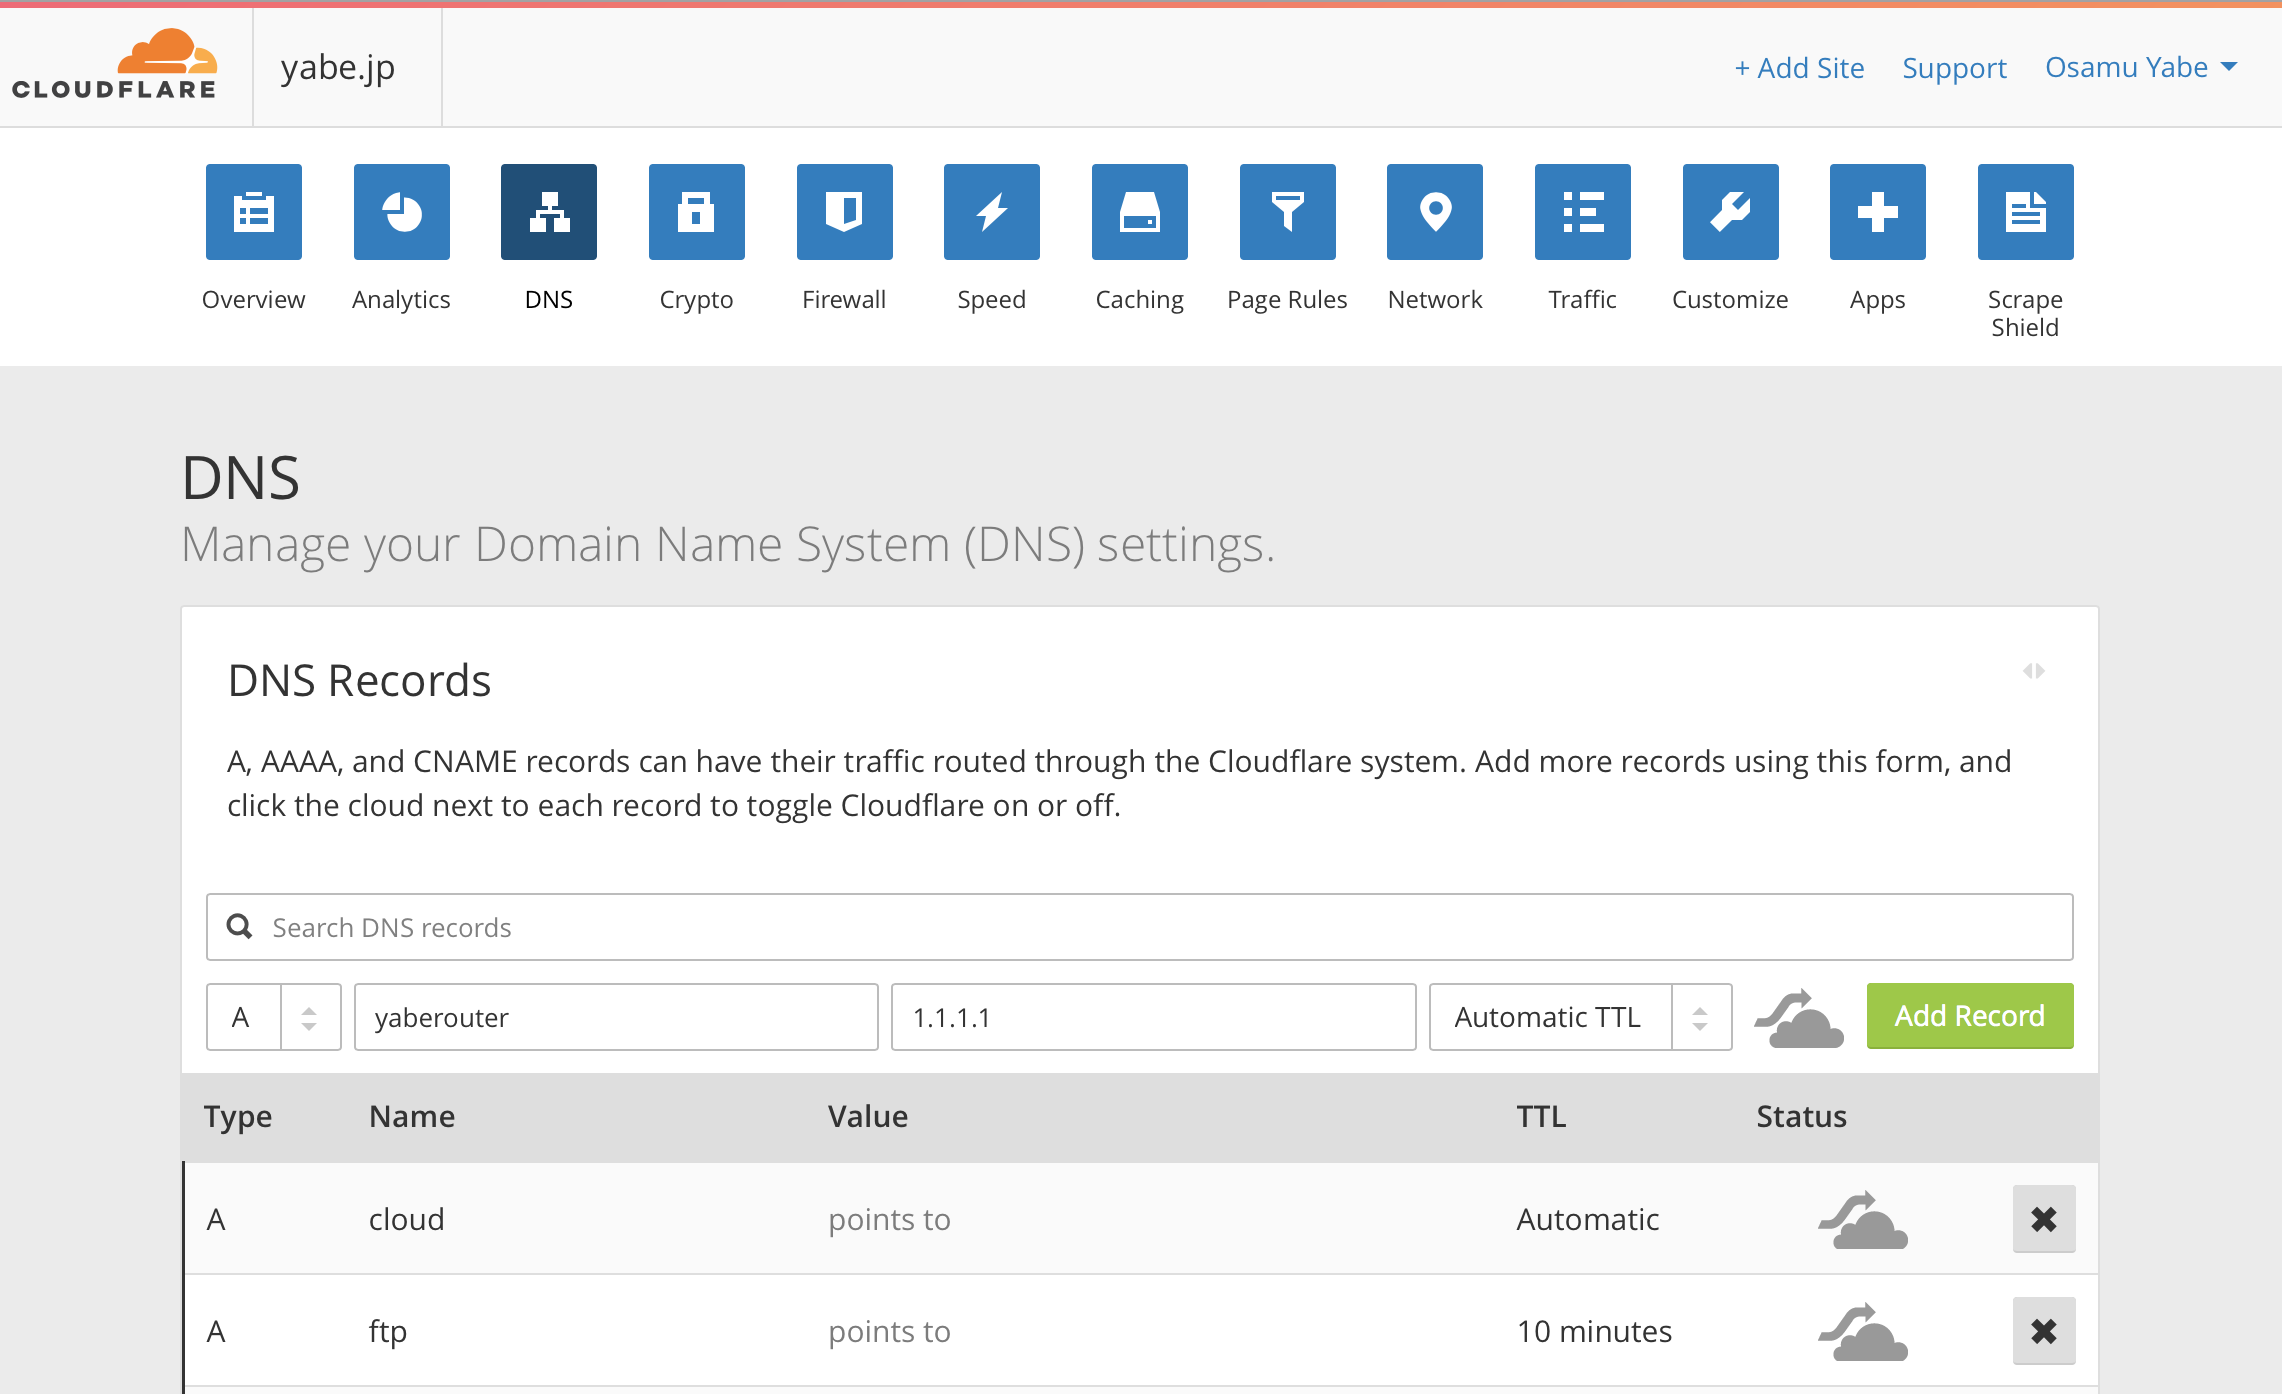This screenshot has height=1394, width=2282.
Task: Click points to value of ftp record
Action: [889, 1332]
